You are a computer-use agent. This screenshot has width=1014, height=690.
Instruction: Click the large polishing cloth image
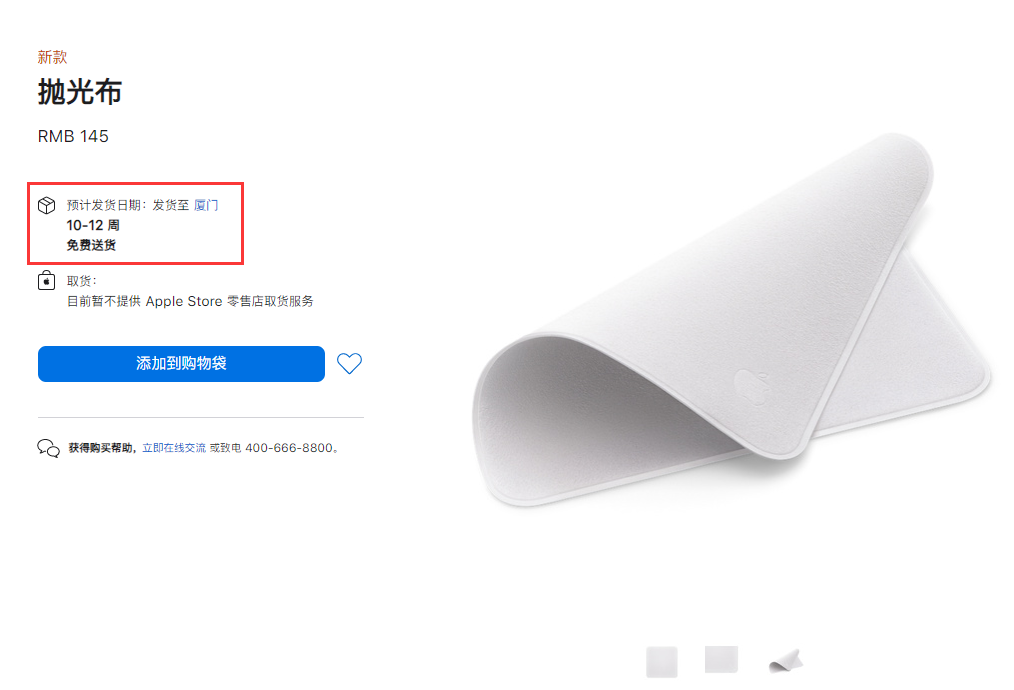tap(732, 320)
